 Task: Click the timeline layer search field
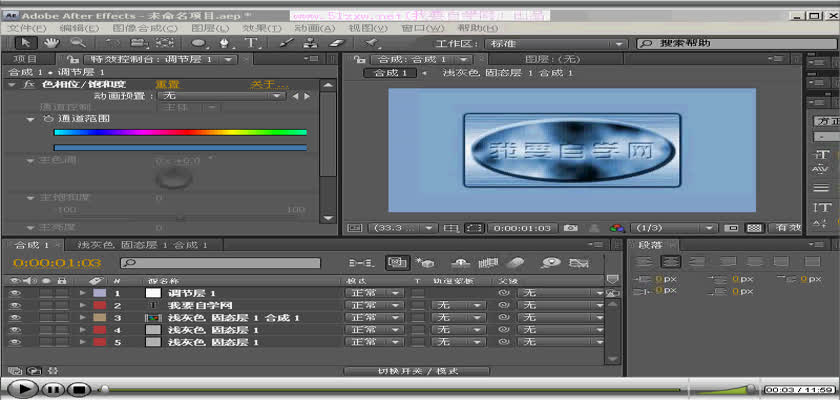point(220,263)
